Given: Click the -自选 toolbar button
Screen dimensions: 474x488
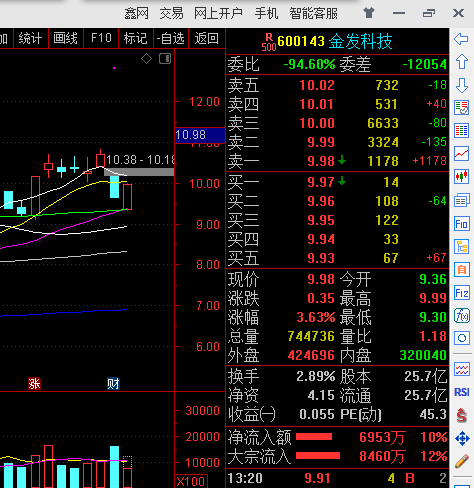Looking at the screenshot, I should (171, 38).
